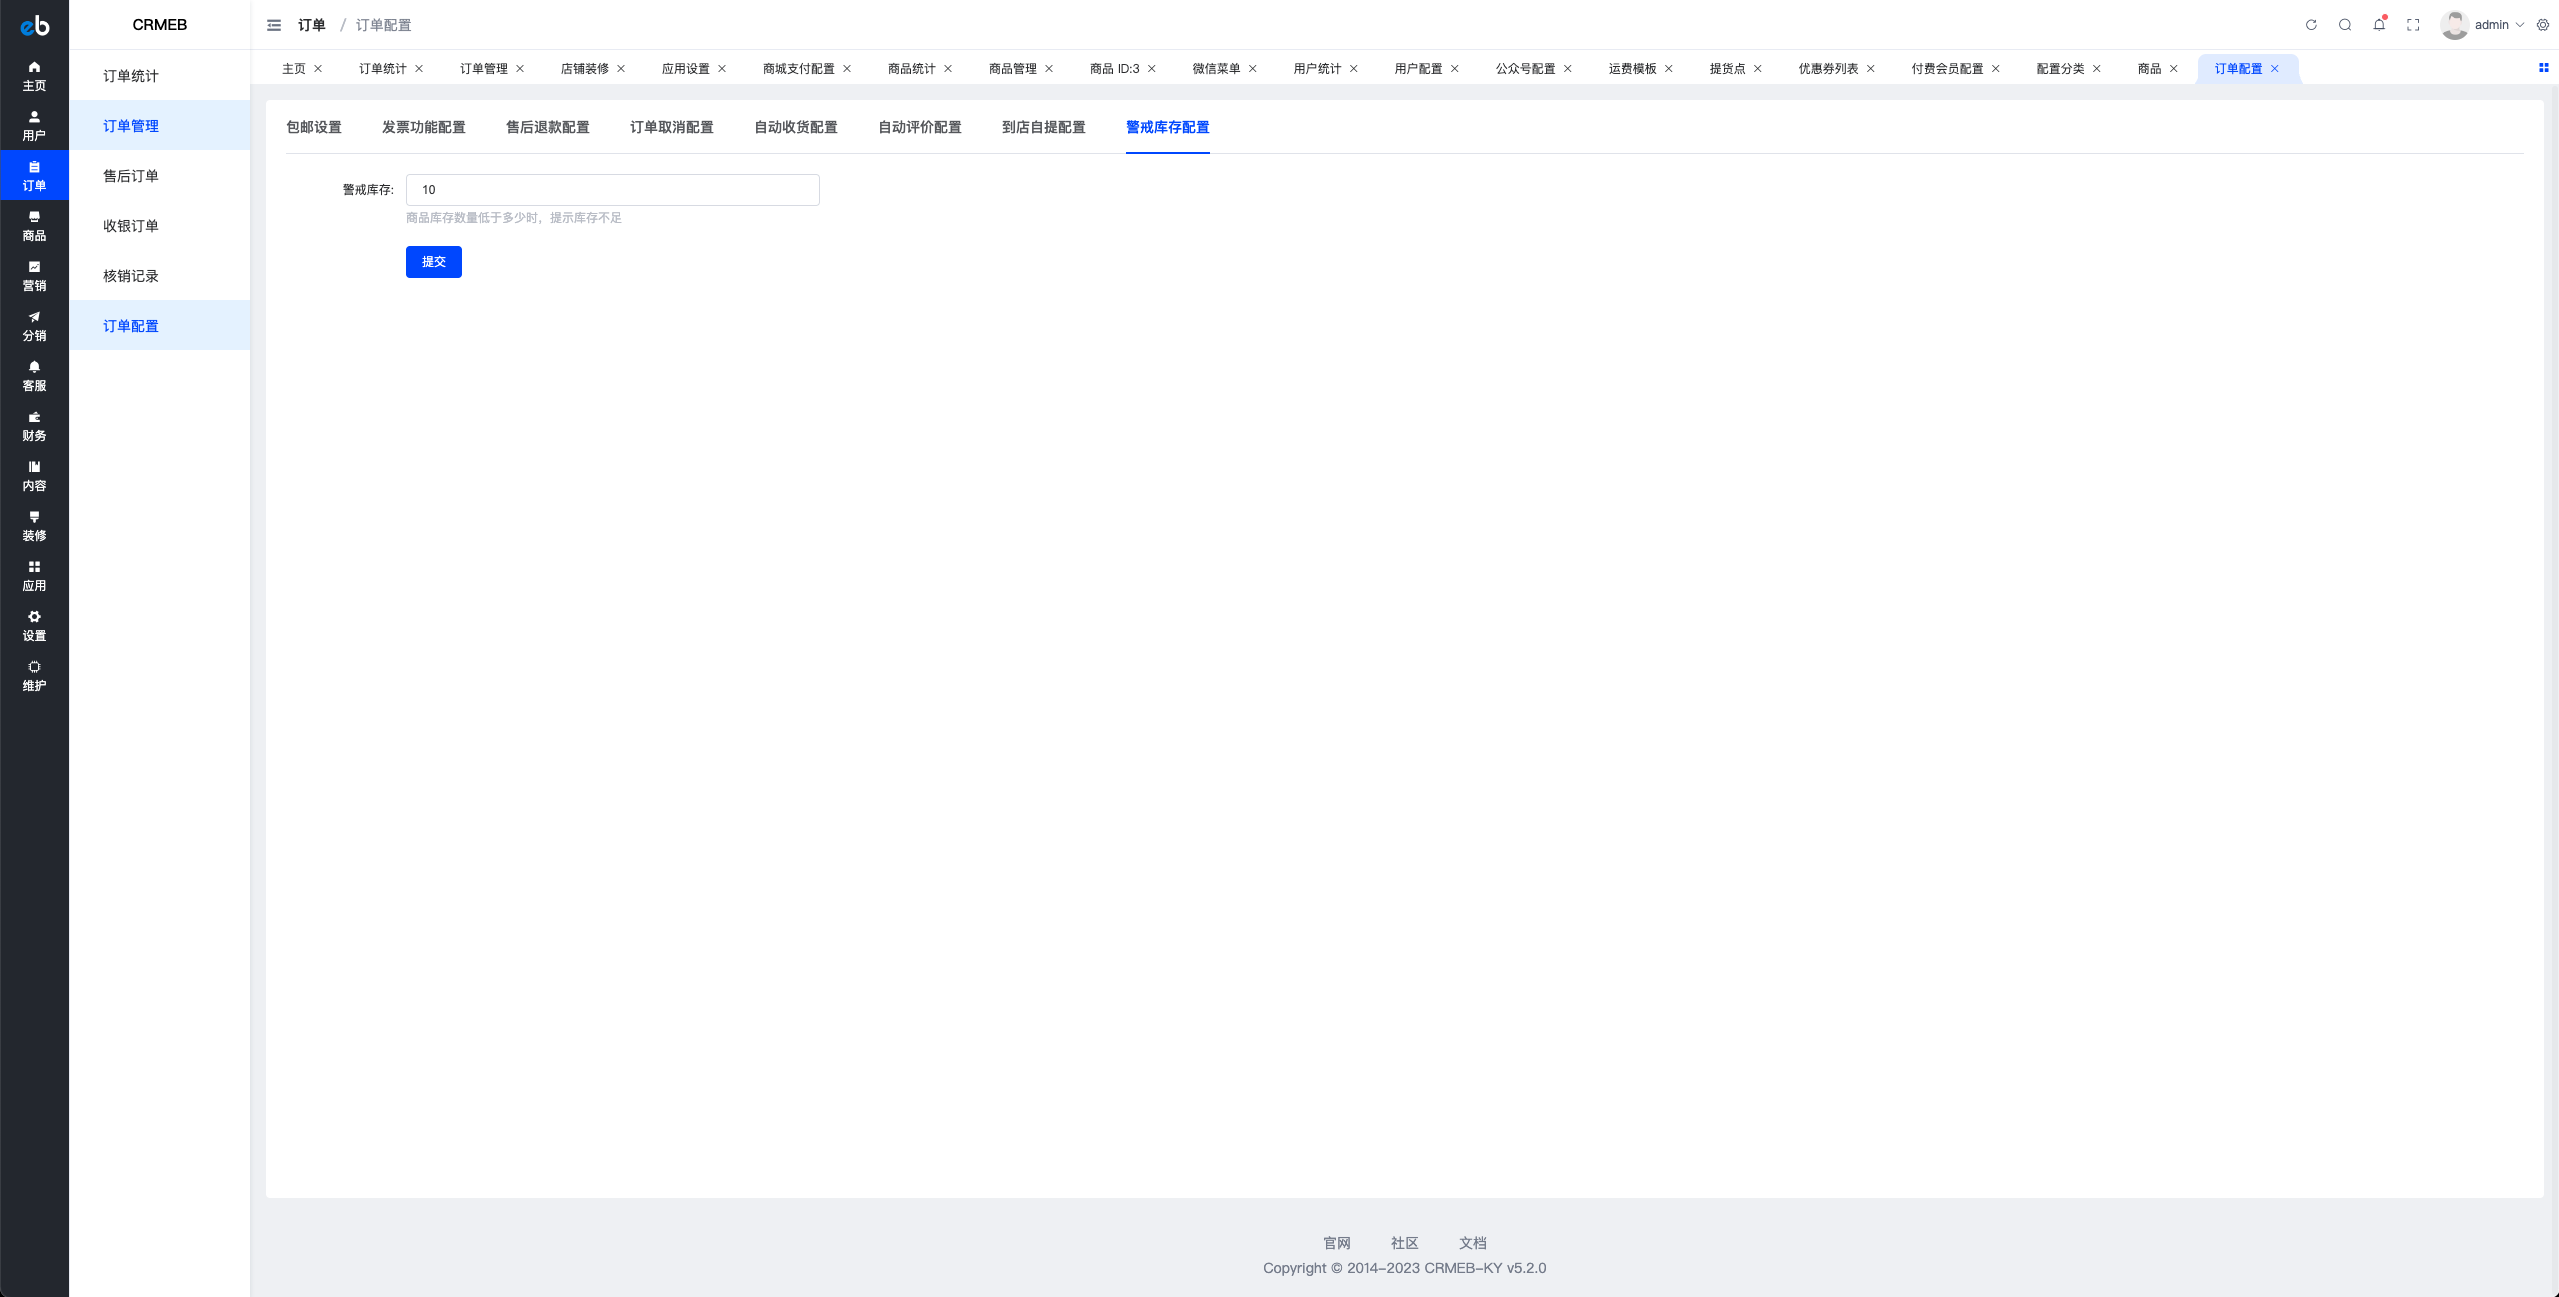Open 装修 decoration sidebar icon
The height and width of the screenshot is (1297, 2559).
tap(34, 525)
